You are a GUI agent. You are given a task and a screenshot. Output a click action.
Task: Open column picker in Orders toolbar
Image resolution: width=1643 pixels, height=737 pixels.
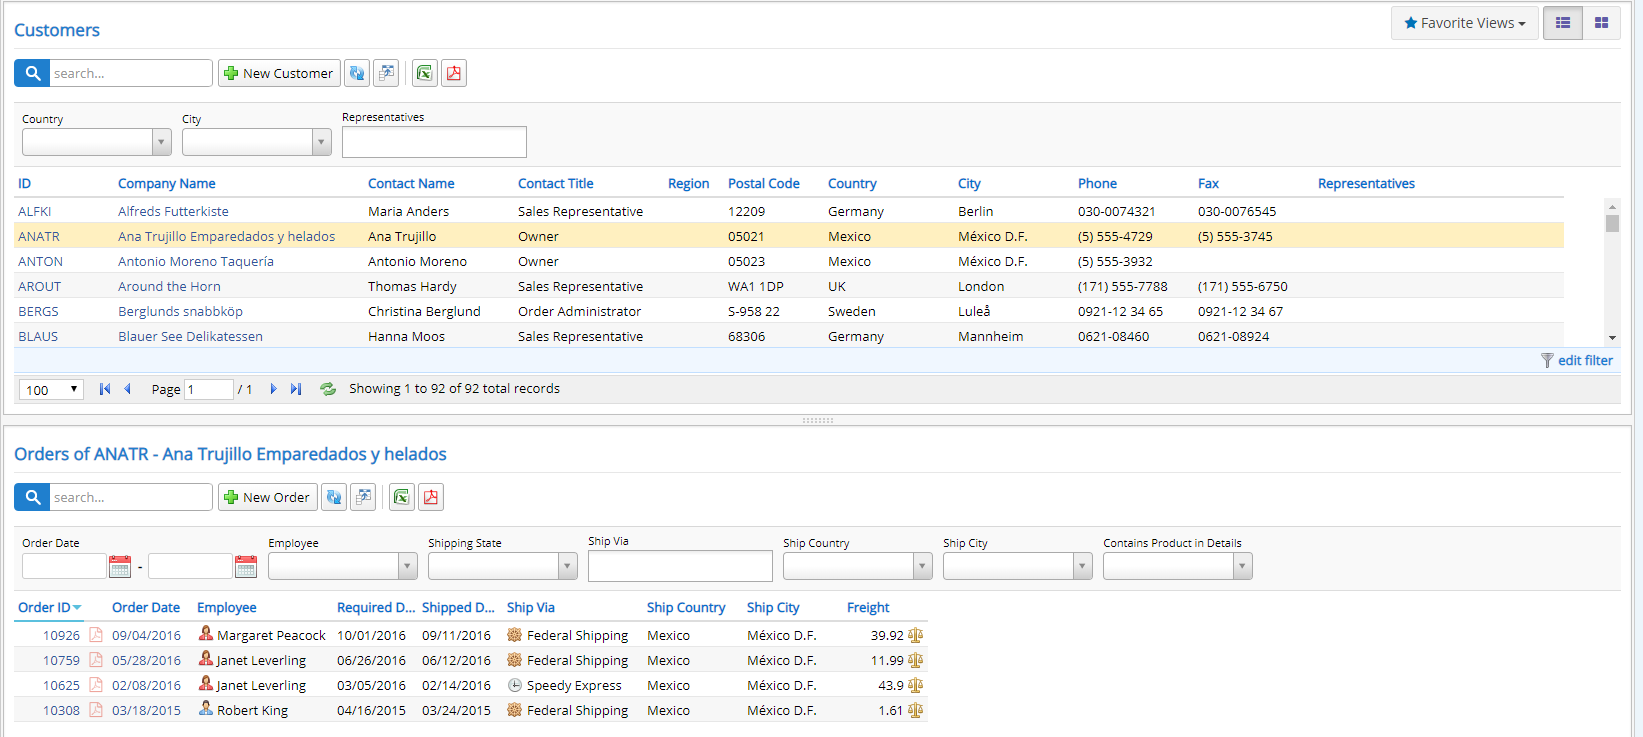click(x=363, y=497)
